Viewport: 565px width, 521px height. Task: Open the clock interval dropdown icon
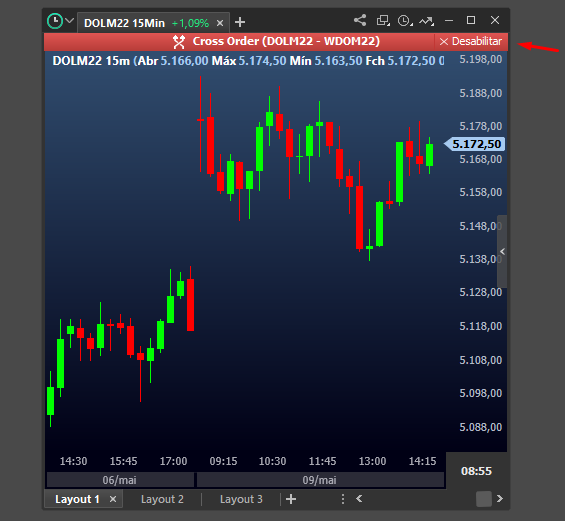coord(405,21)
